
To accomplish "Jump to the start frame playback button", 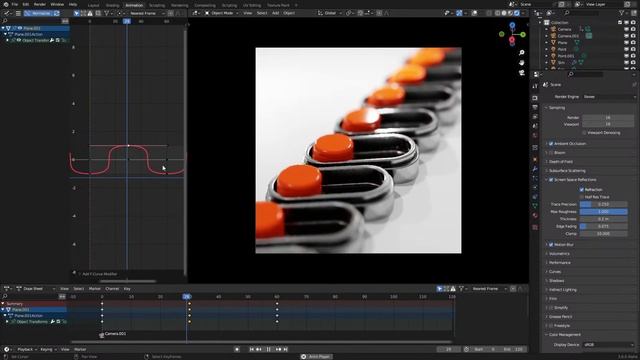I will (x=251, y=349).
